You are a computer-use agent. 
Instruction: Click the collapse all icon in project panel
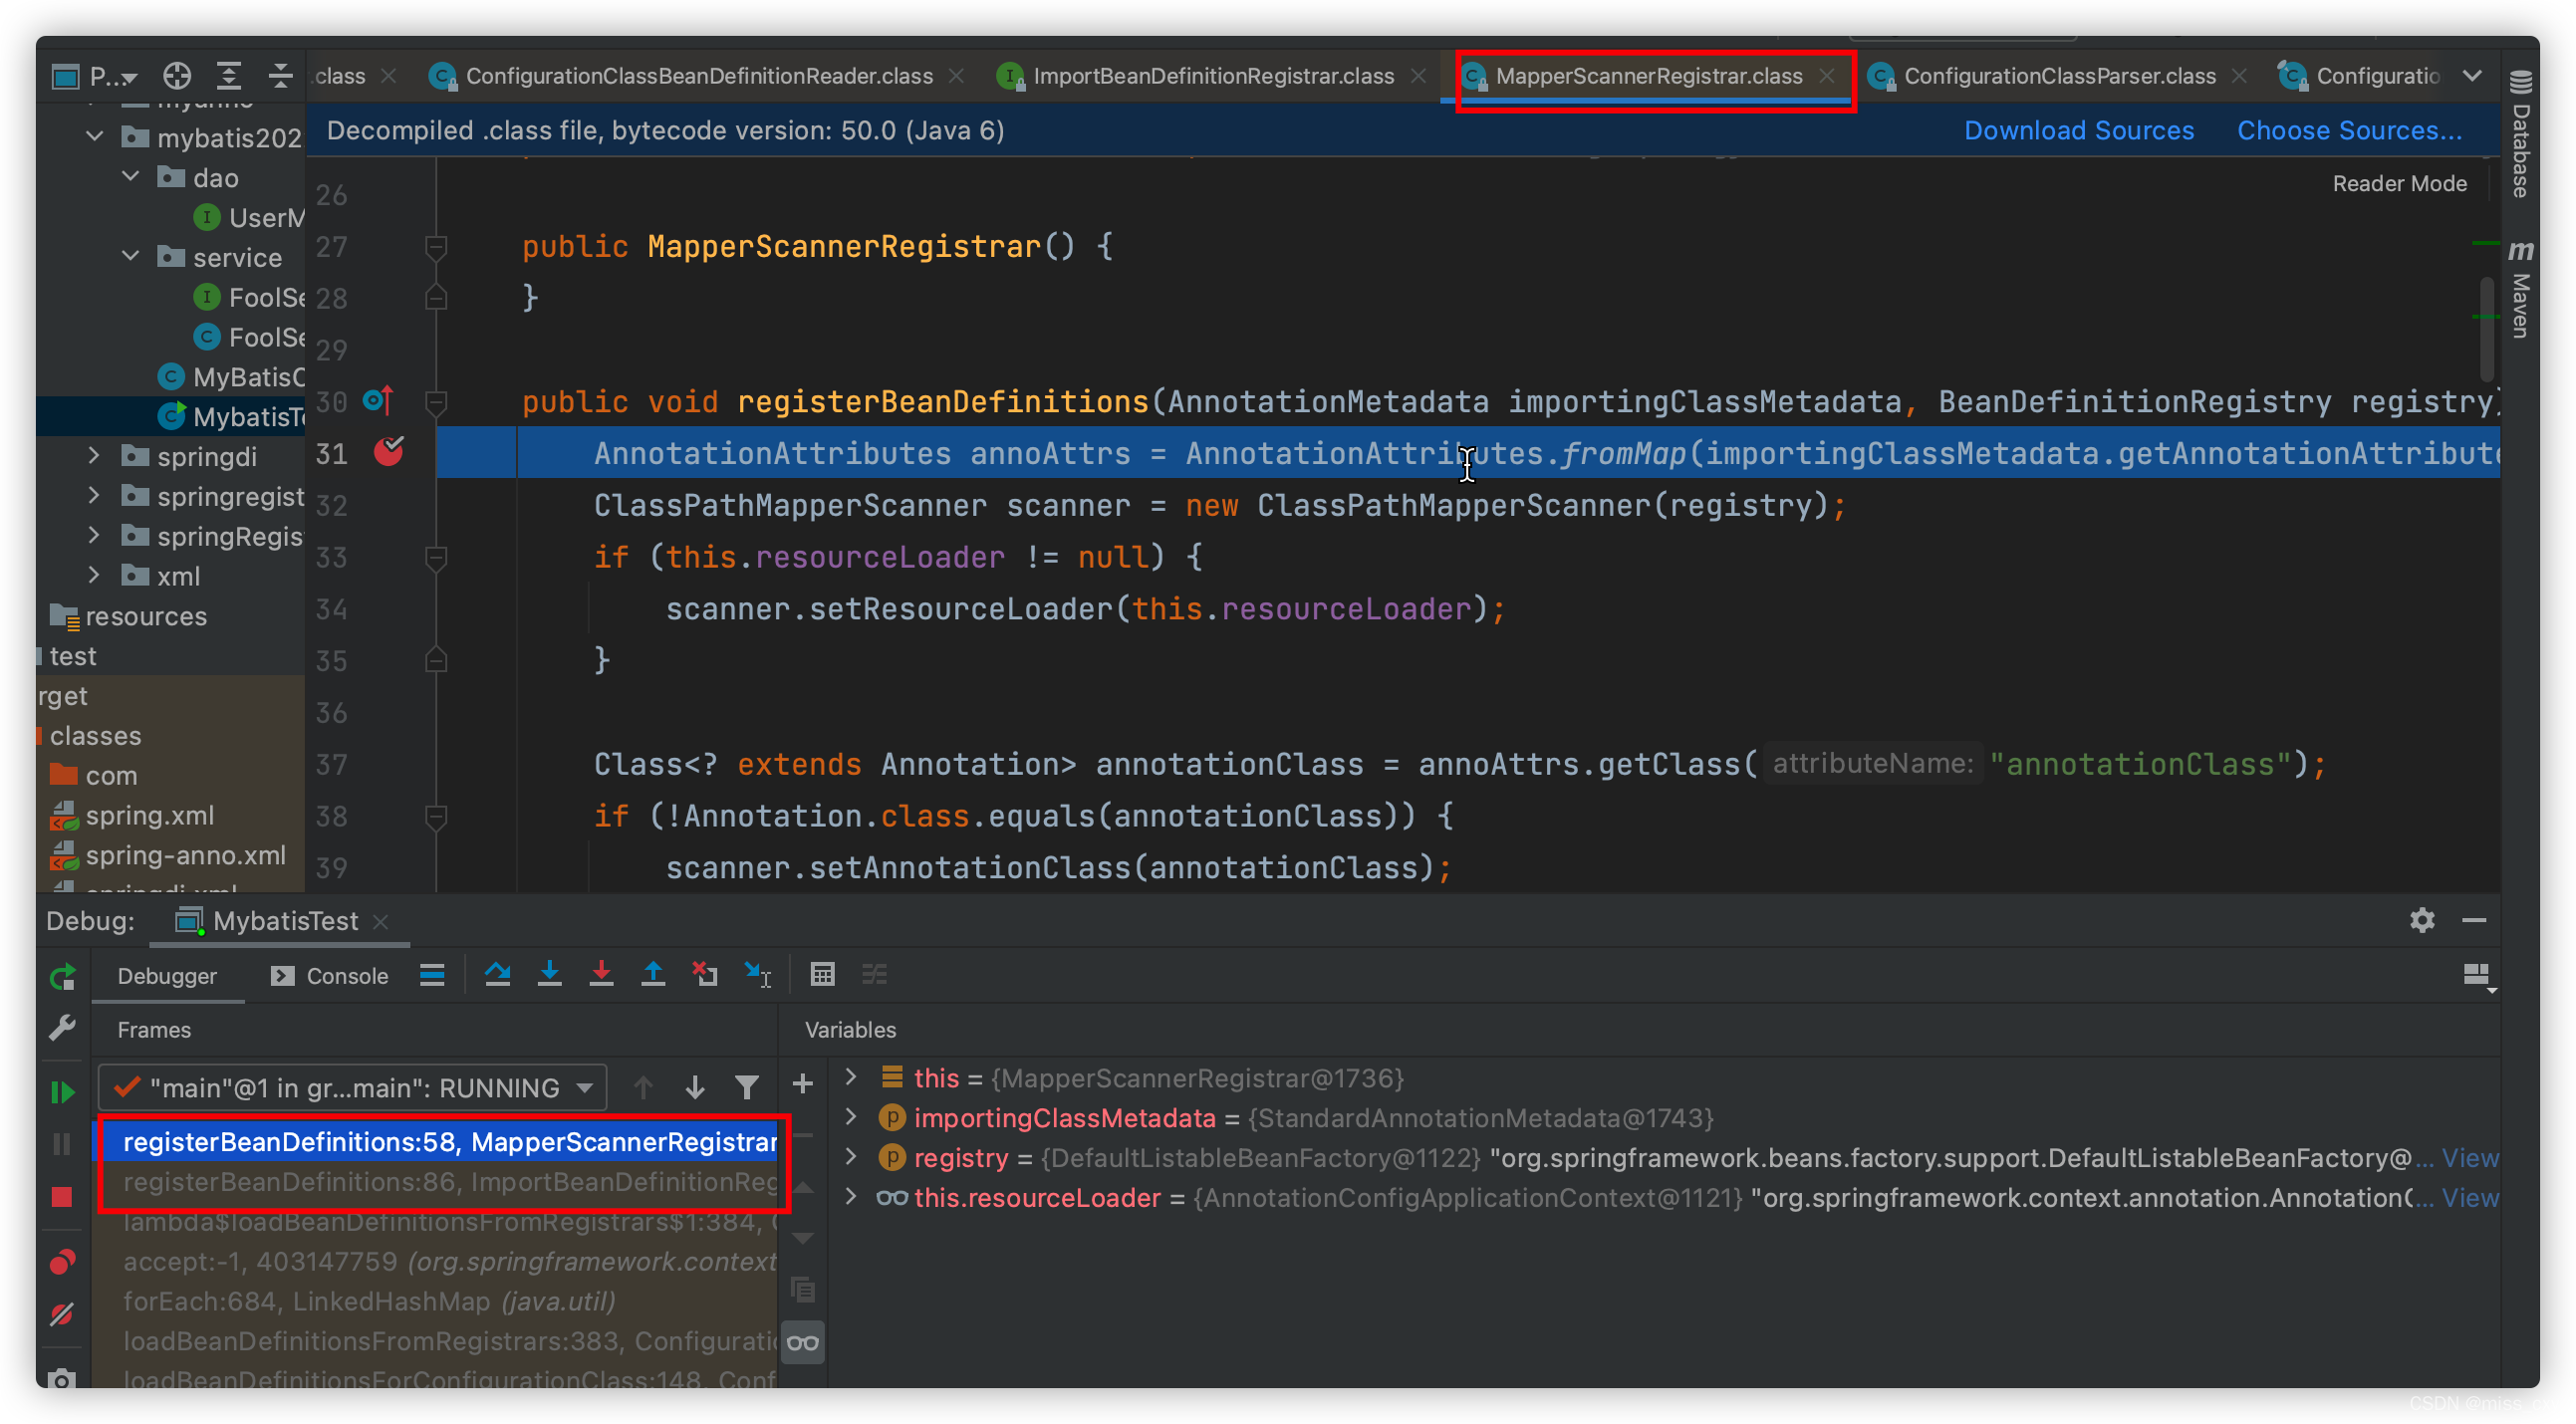[x=281, y=76]
